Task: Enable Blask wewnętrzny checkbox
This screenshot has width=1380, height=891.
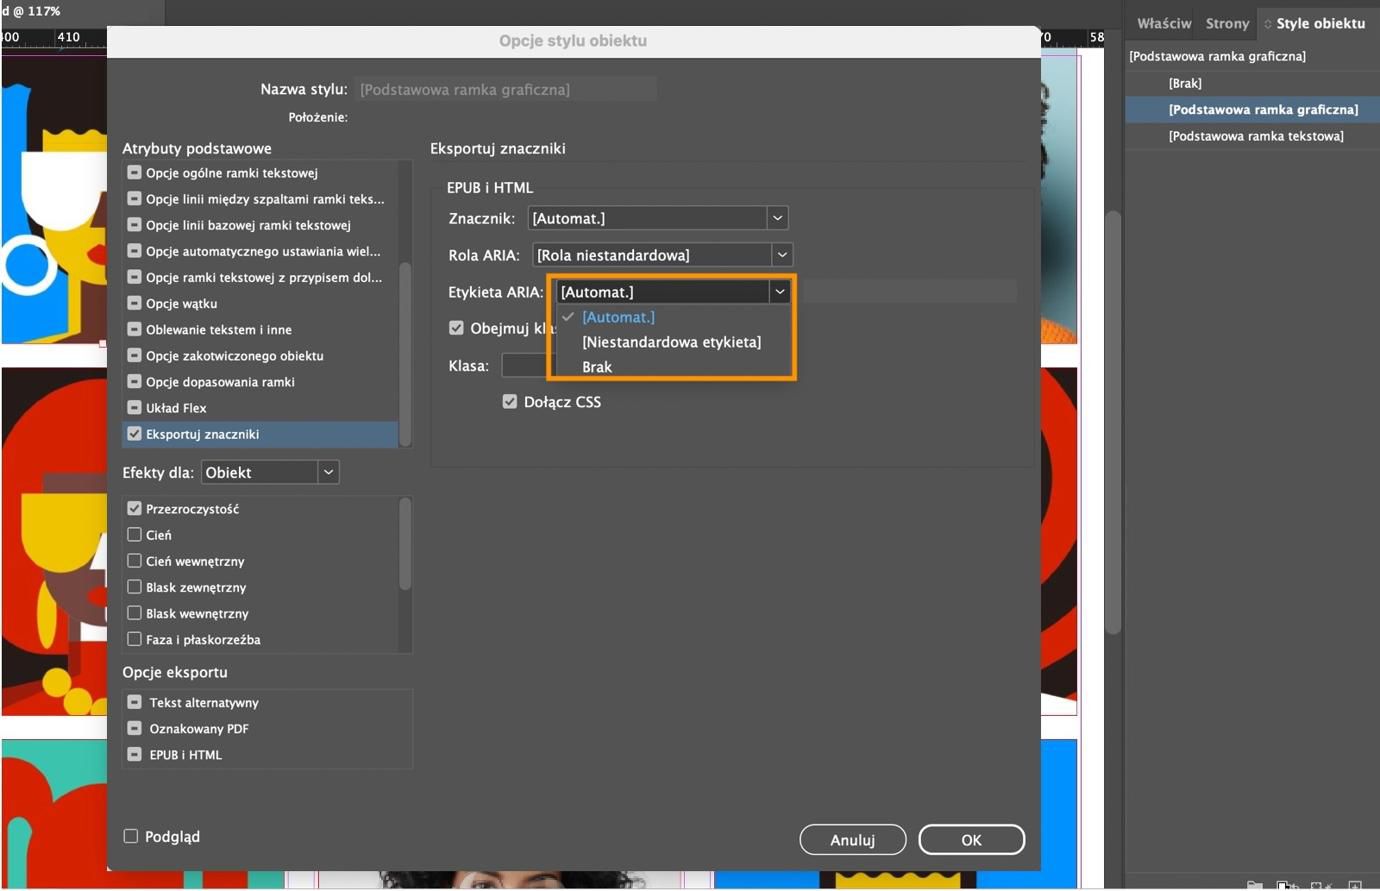Action: pyautogui.click(x=134, y=613)
